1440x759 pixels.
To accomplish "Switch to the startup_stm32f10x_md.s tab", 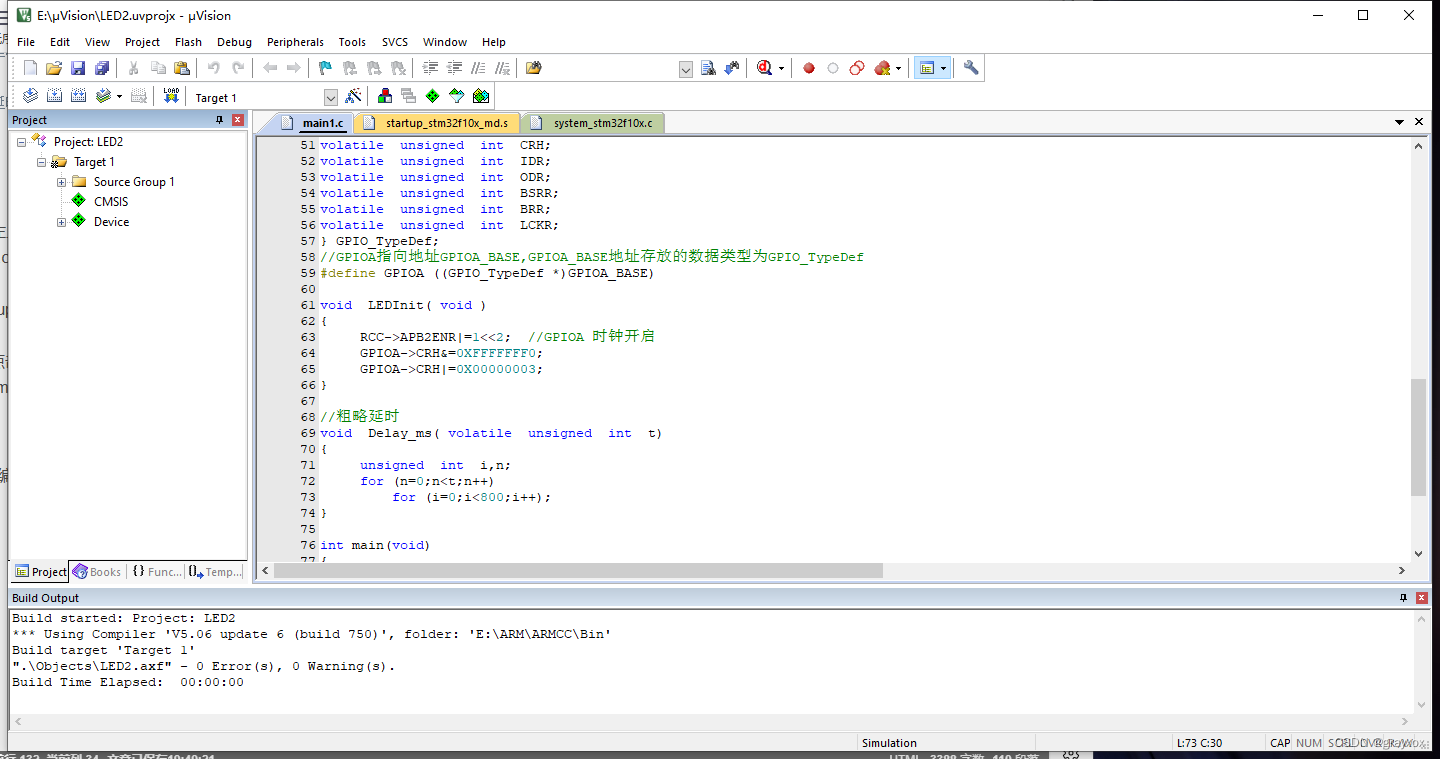I will [437, 123].
